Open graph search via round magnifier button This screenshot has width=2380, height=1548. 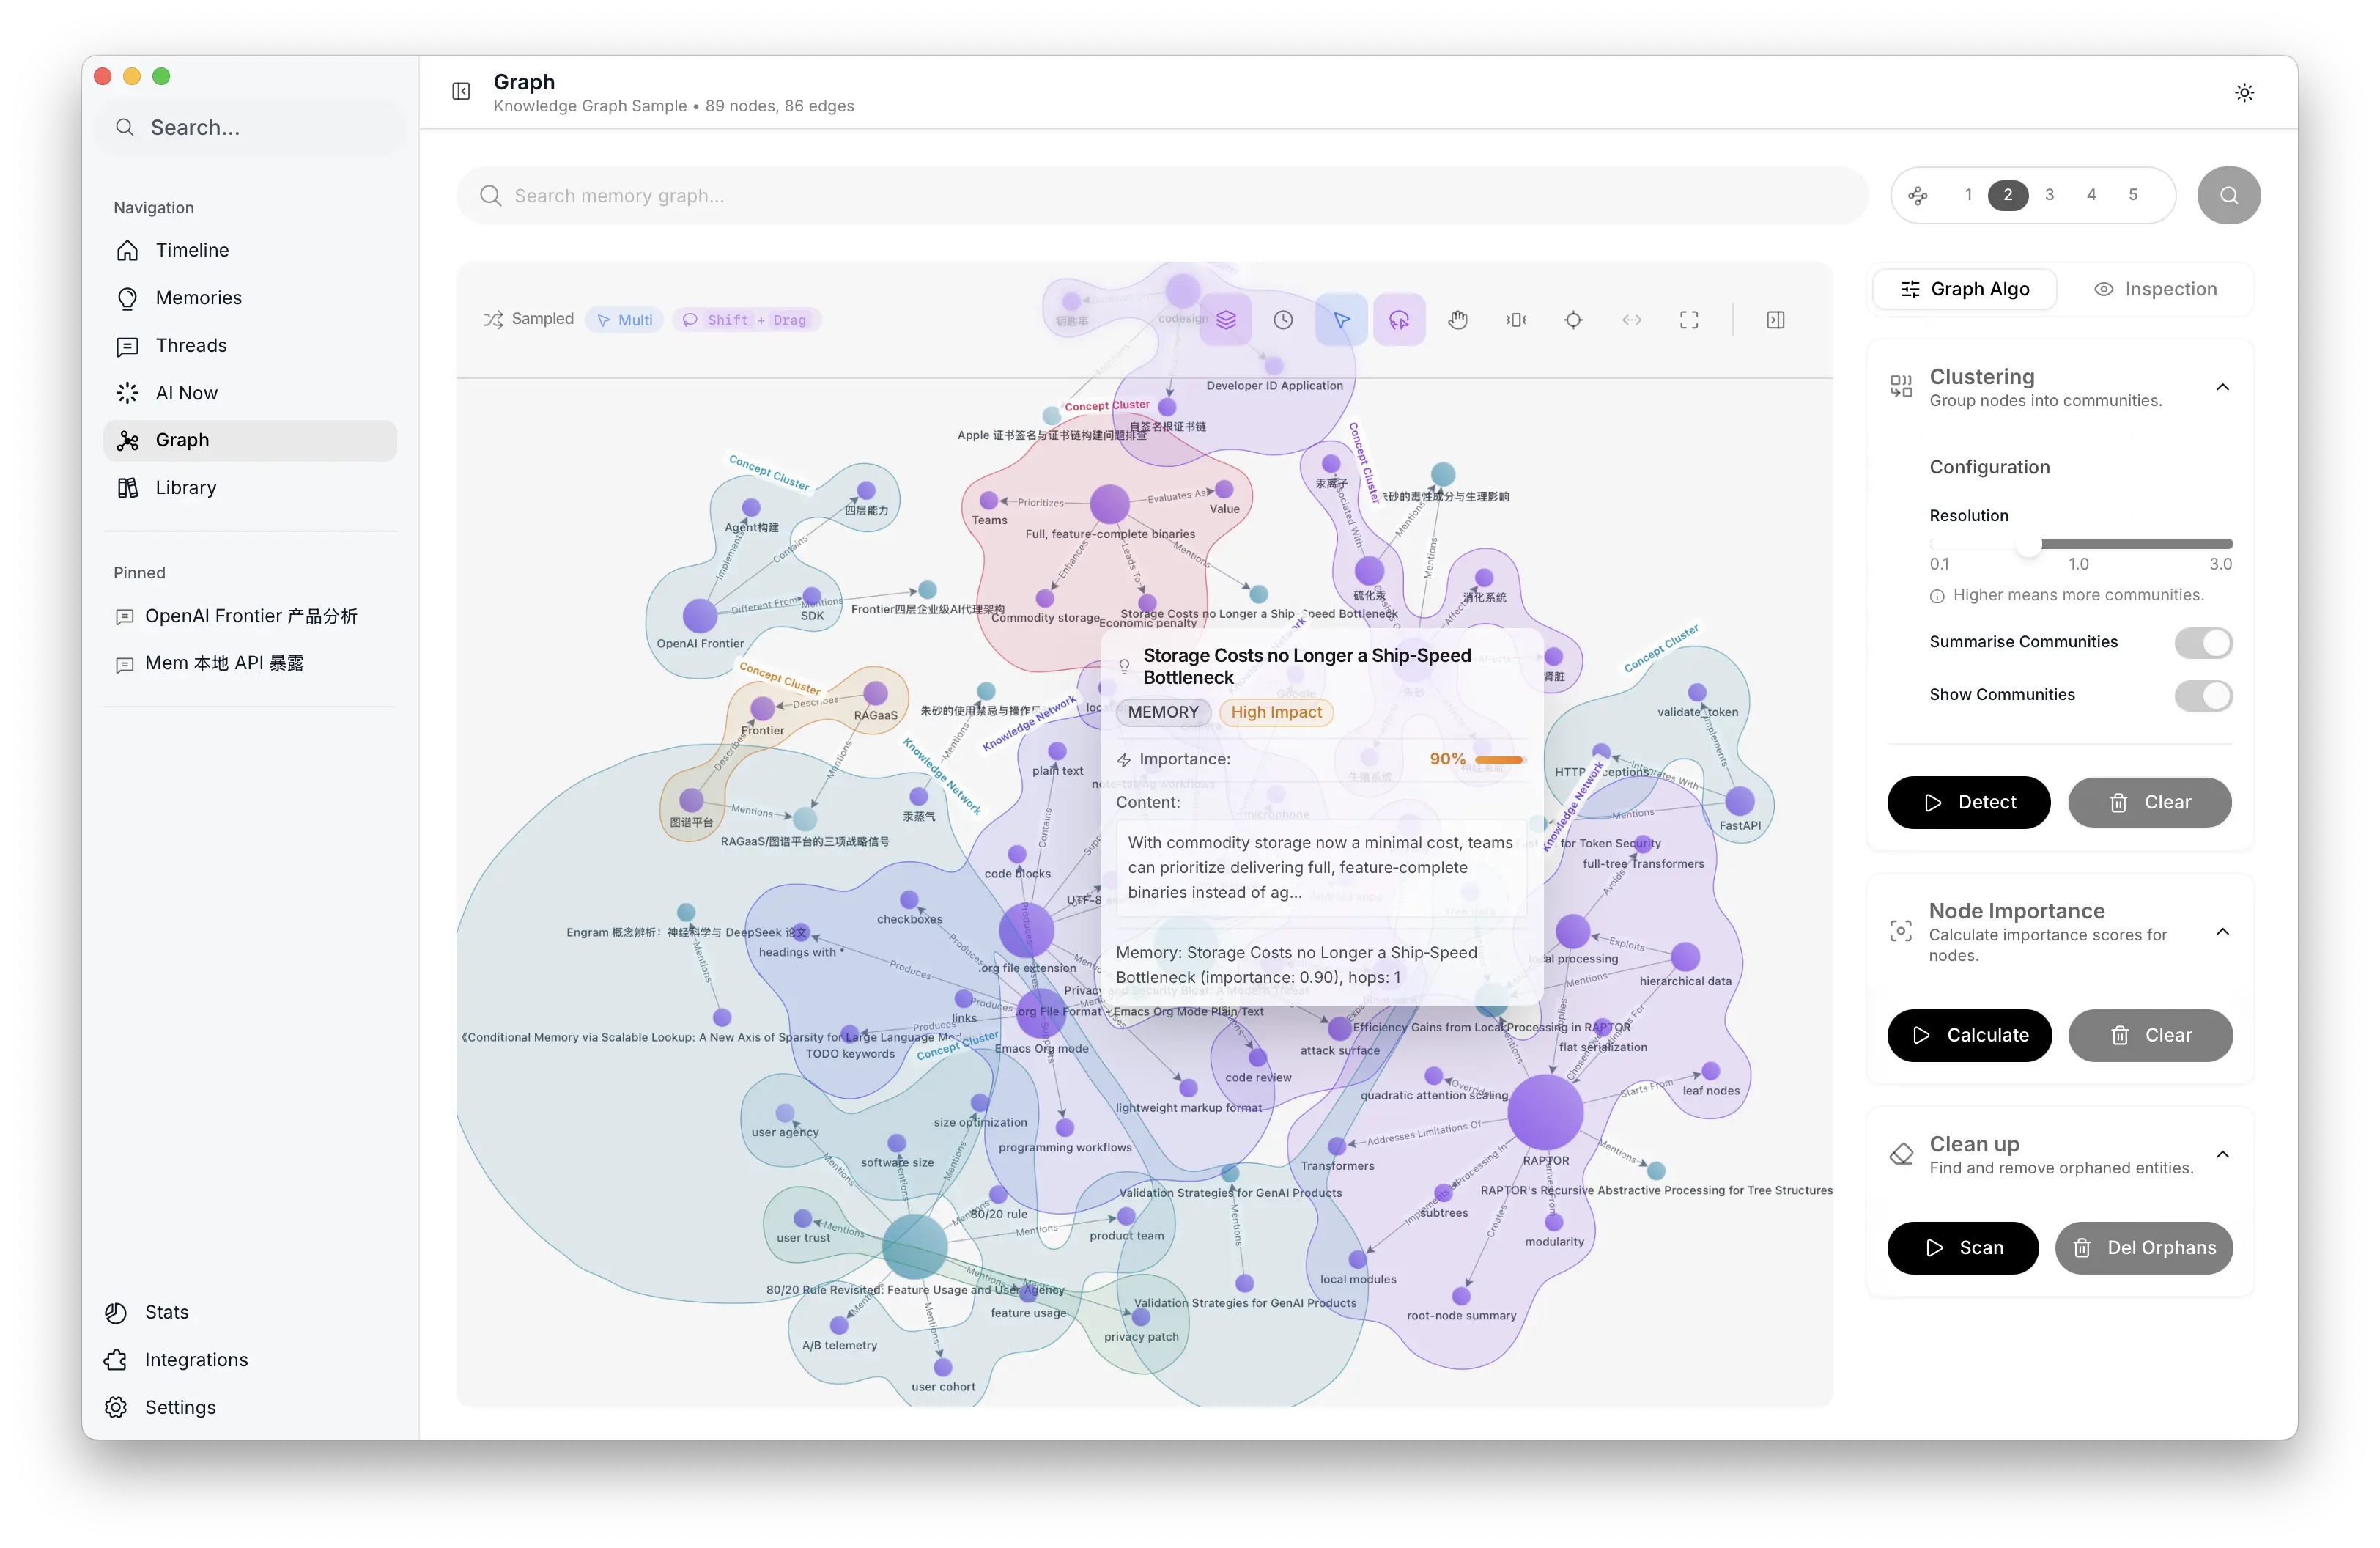(2228, 195)
